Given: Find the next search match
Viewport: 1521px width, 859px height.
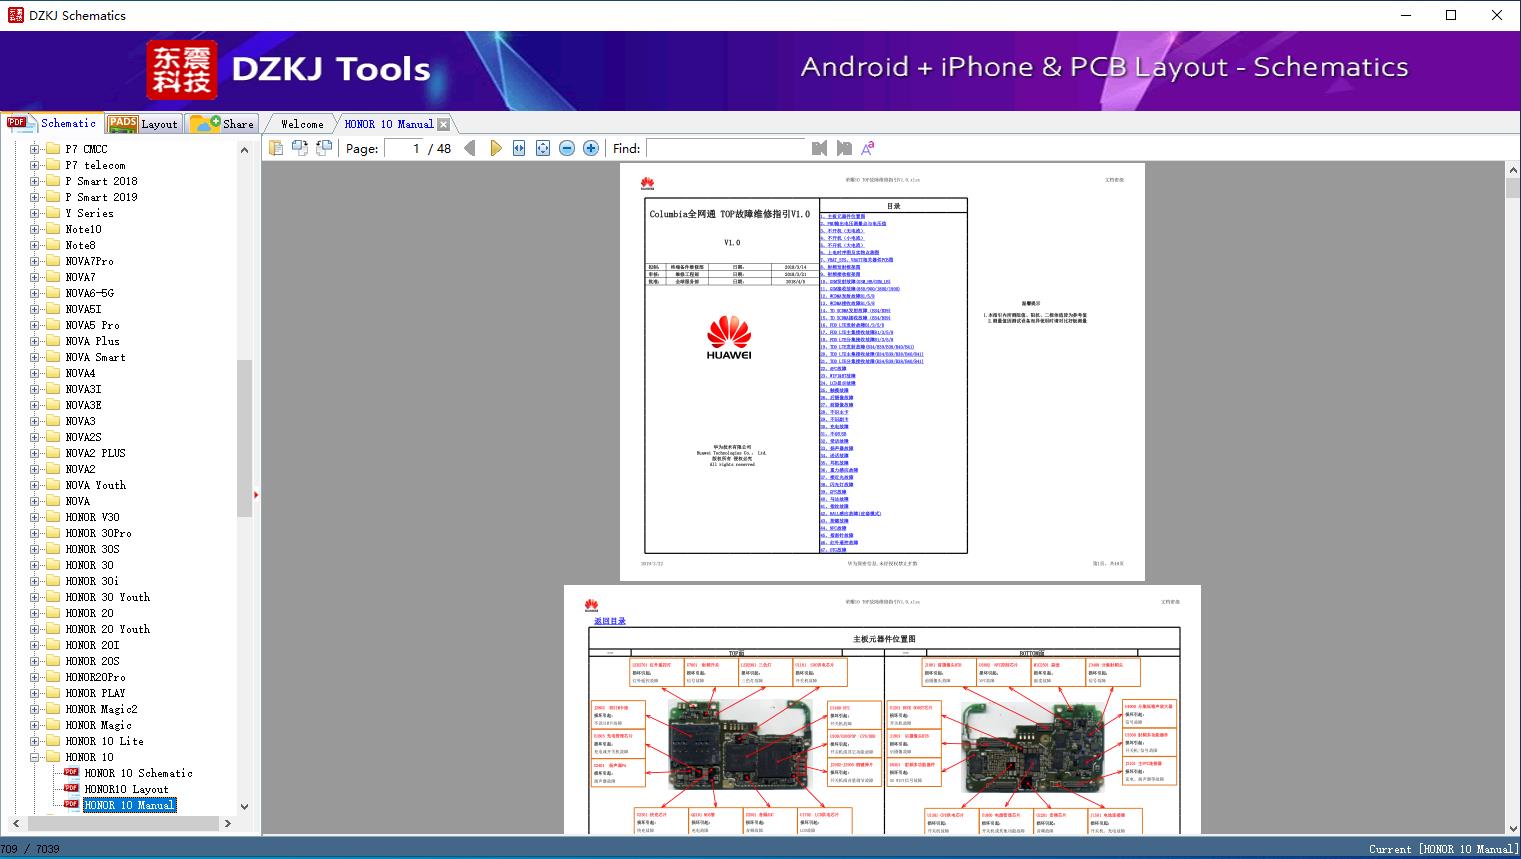Looking at the screenshot, I should pyautogui.click(x=844, y=148).
